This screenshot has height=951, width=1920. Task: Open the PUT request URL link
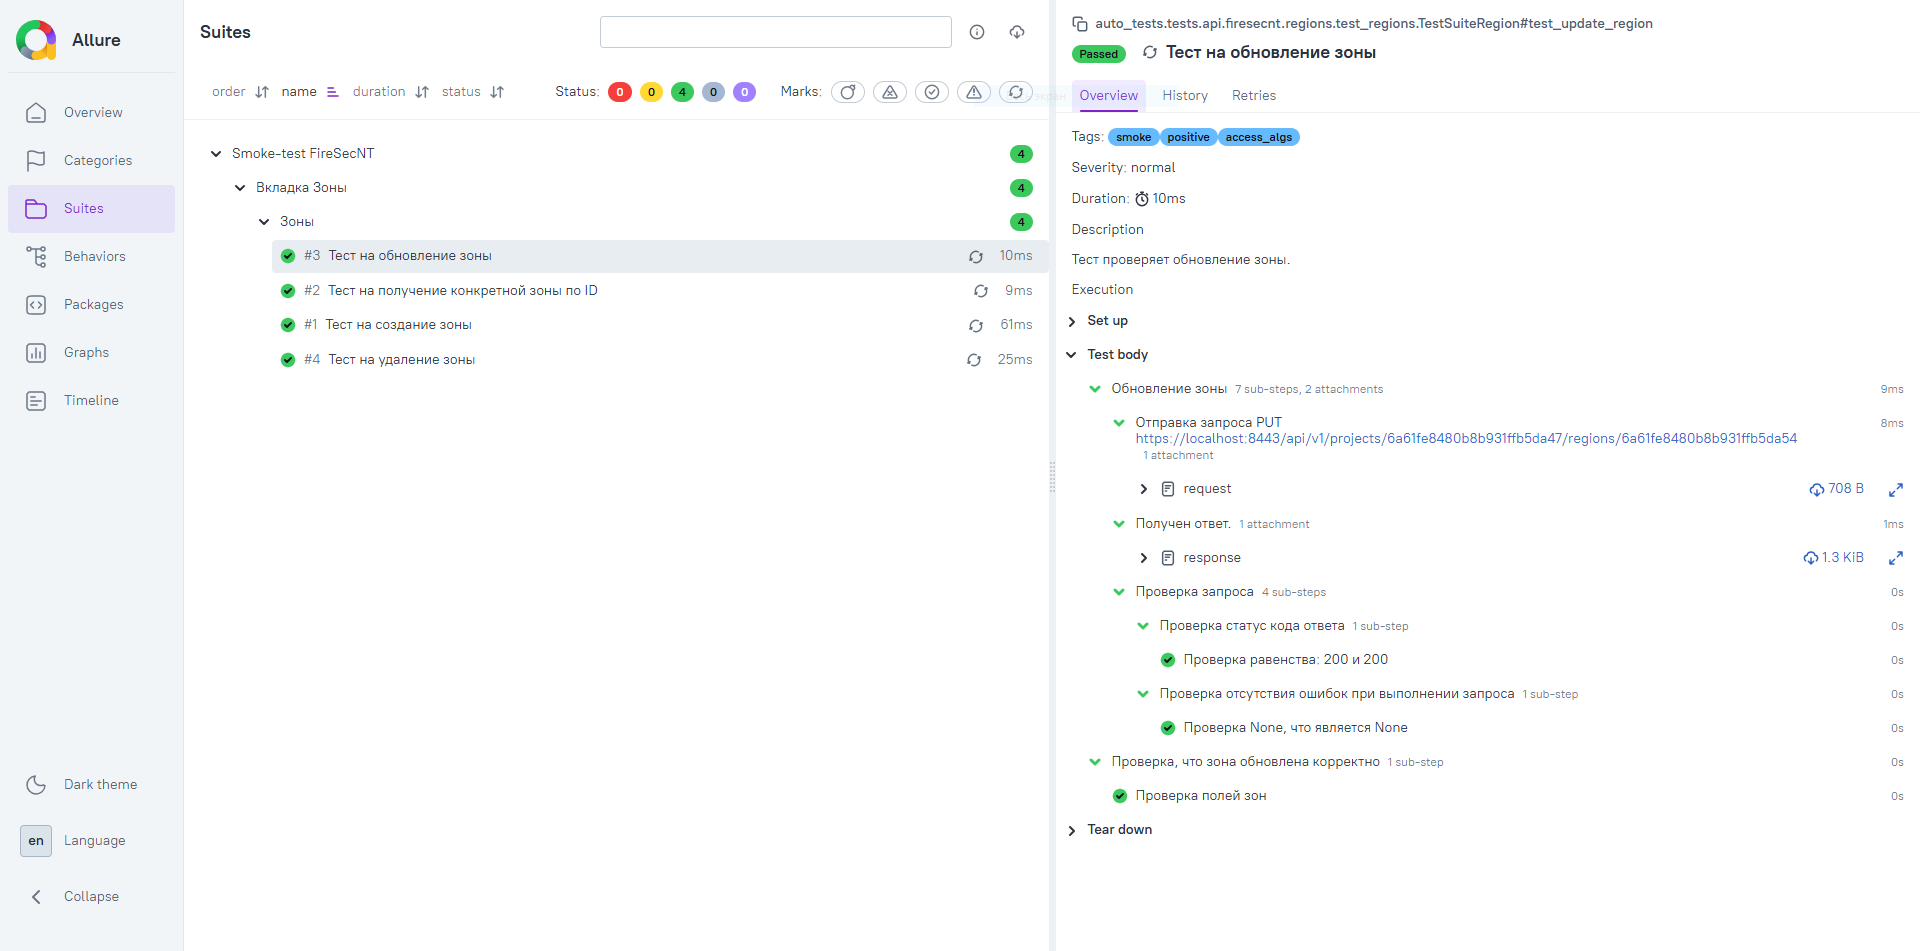pyautogui.click(x=1466, y=439)
